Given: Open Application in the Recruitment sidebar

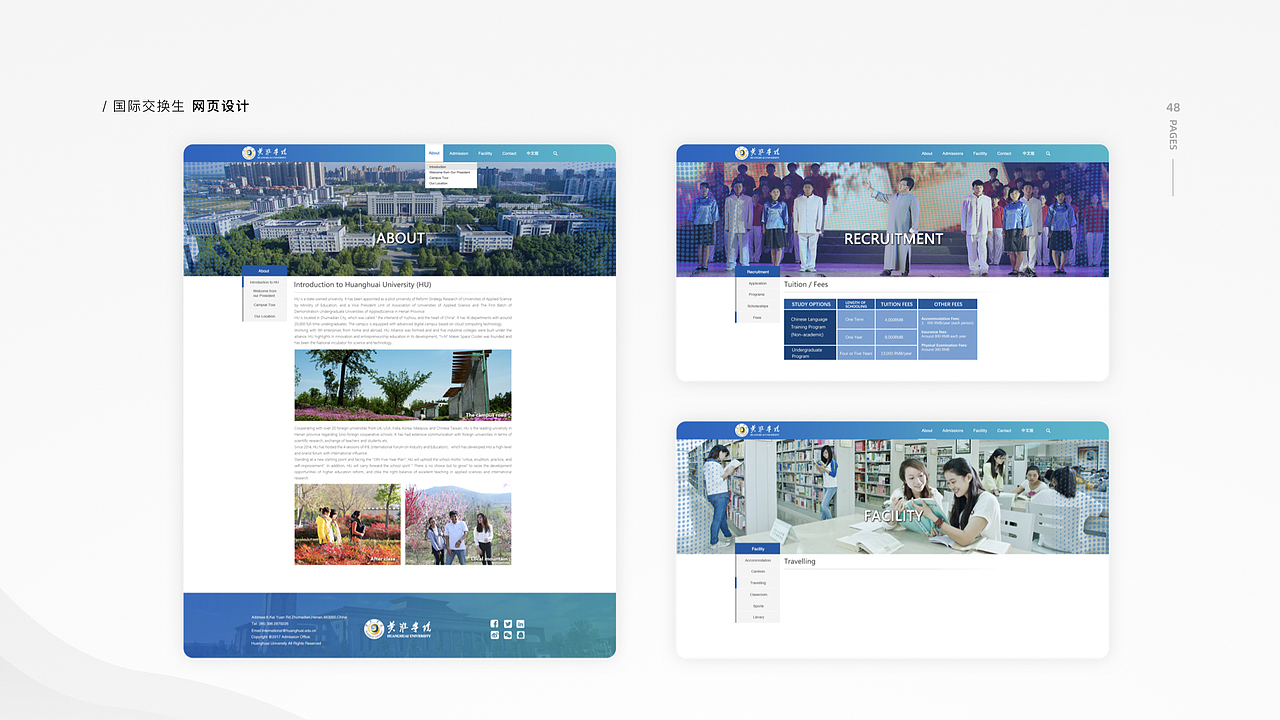Looking at the screenshot, I should [758, 283].
